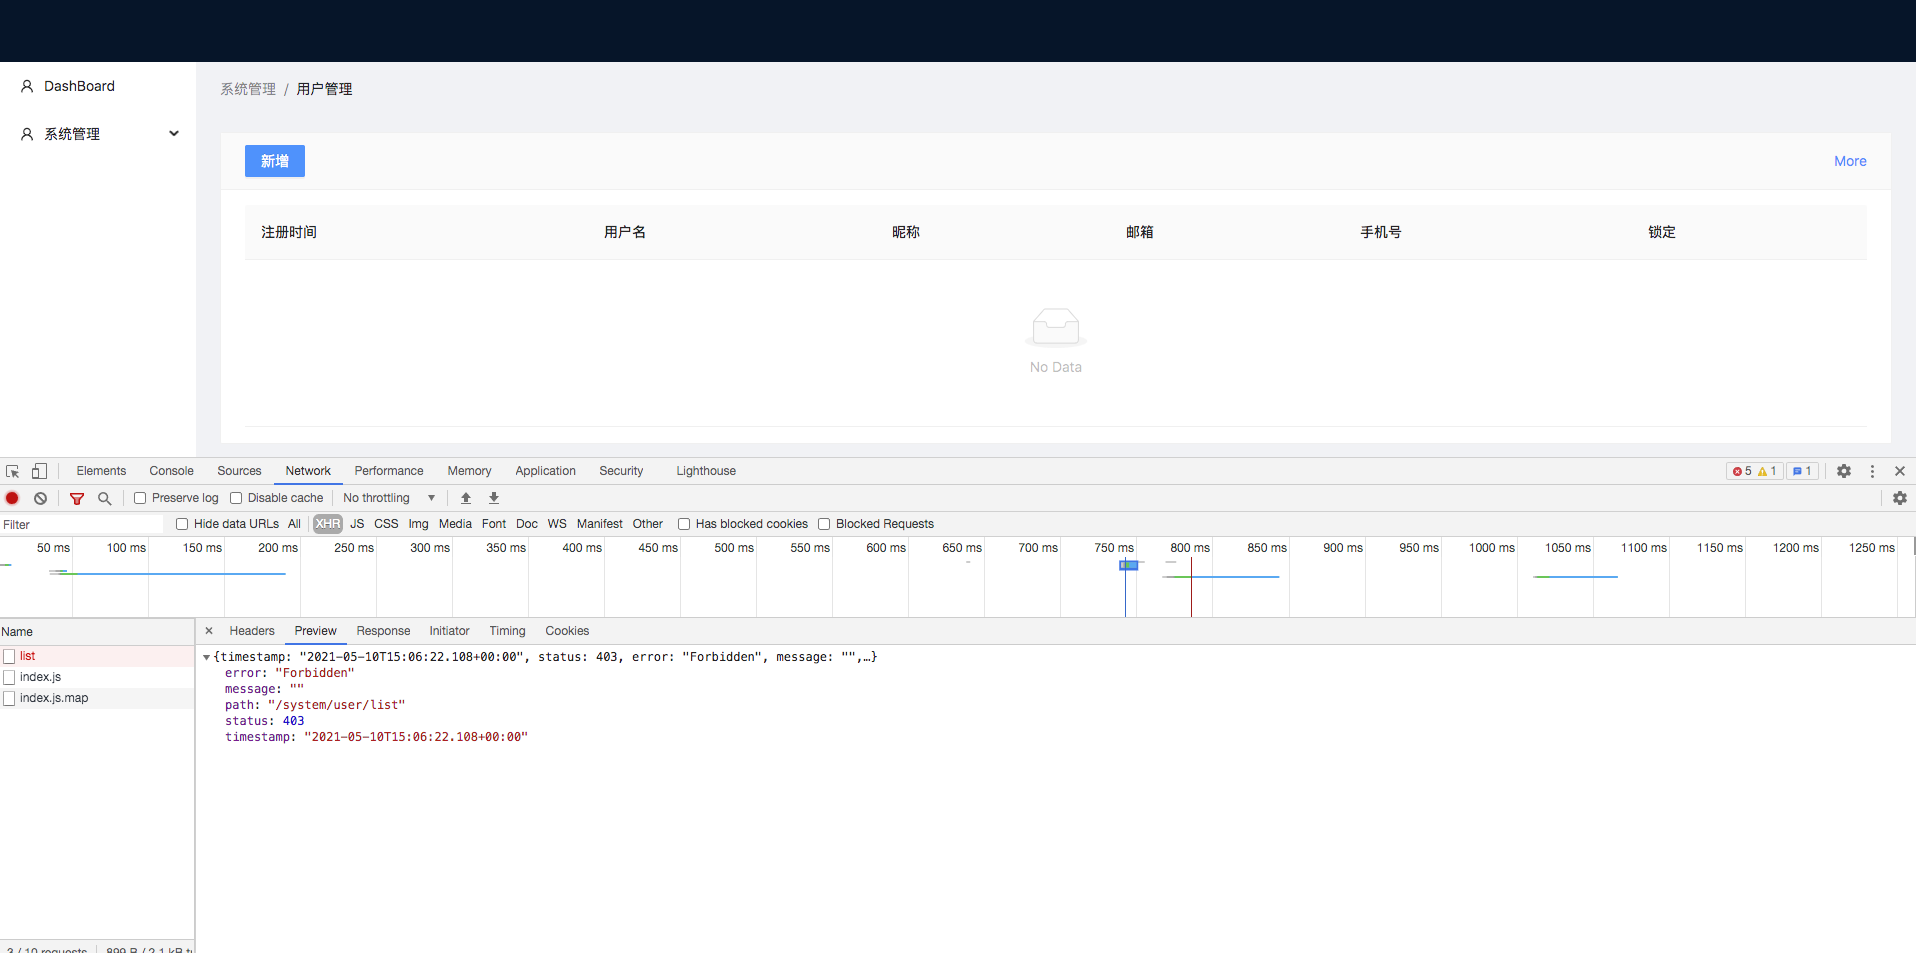This screenshot has height=953, width=1916.
Task: Open the No throttling dropdown
Action: click(389, 498)
